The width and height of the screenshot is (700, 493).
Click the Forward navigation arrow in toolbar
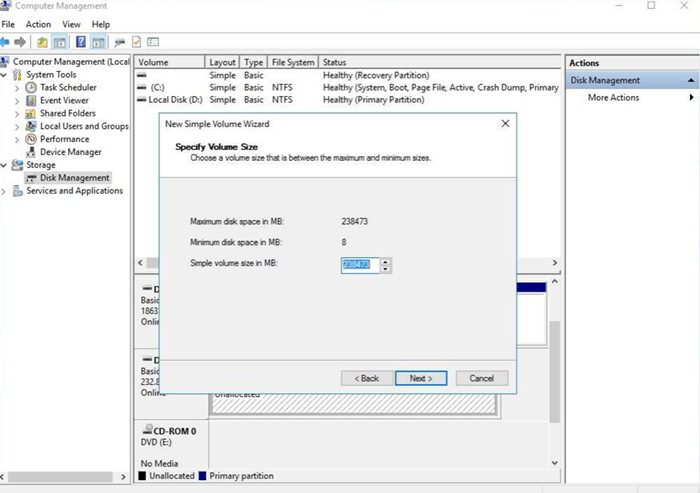point(20,42)
